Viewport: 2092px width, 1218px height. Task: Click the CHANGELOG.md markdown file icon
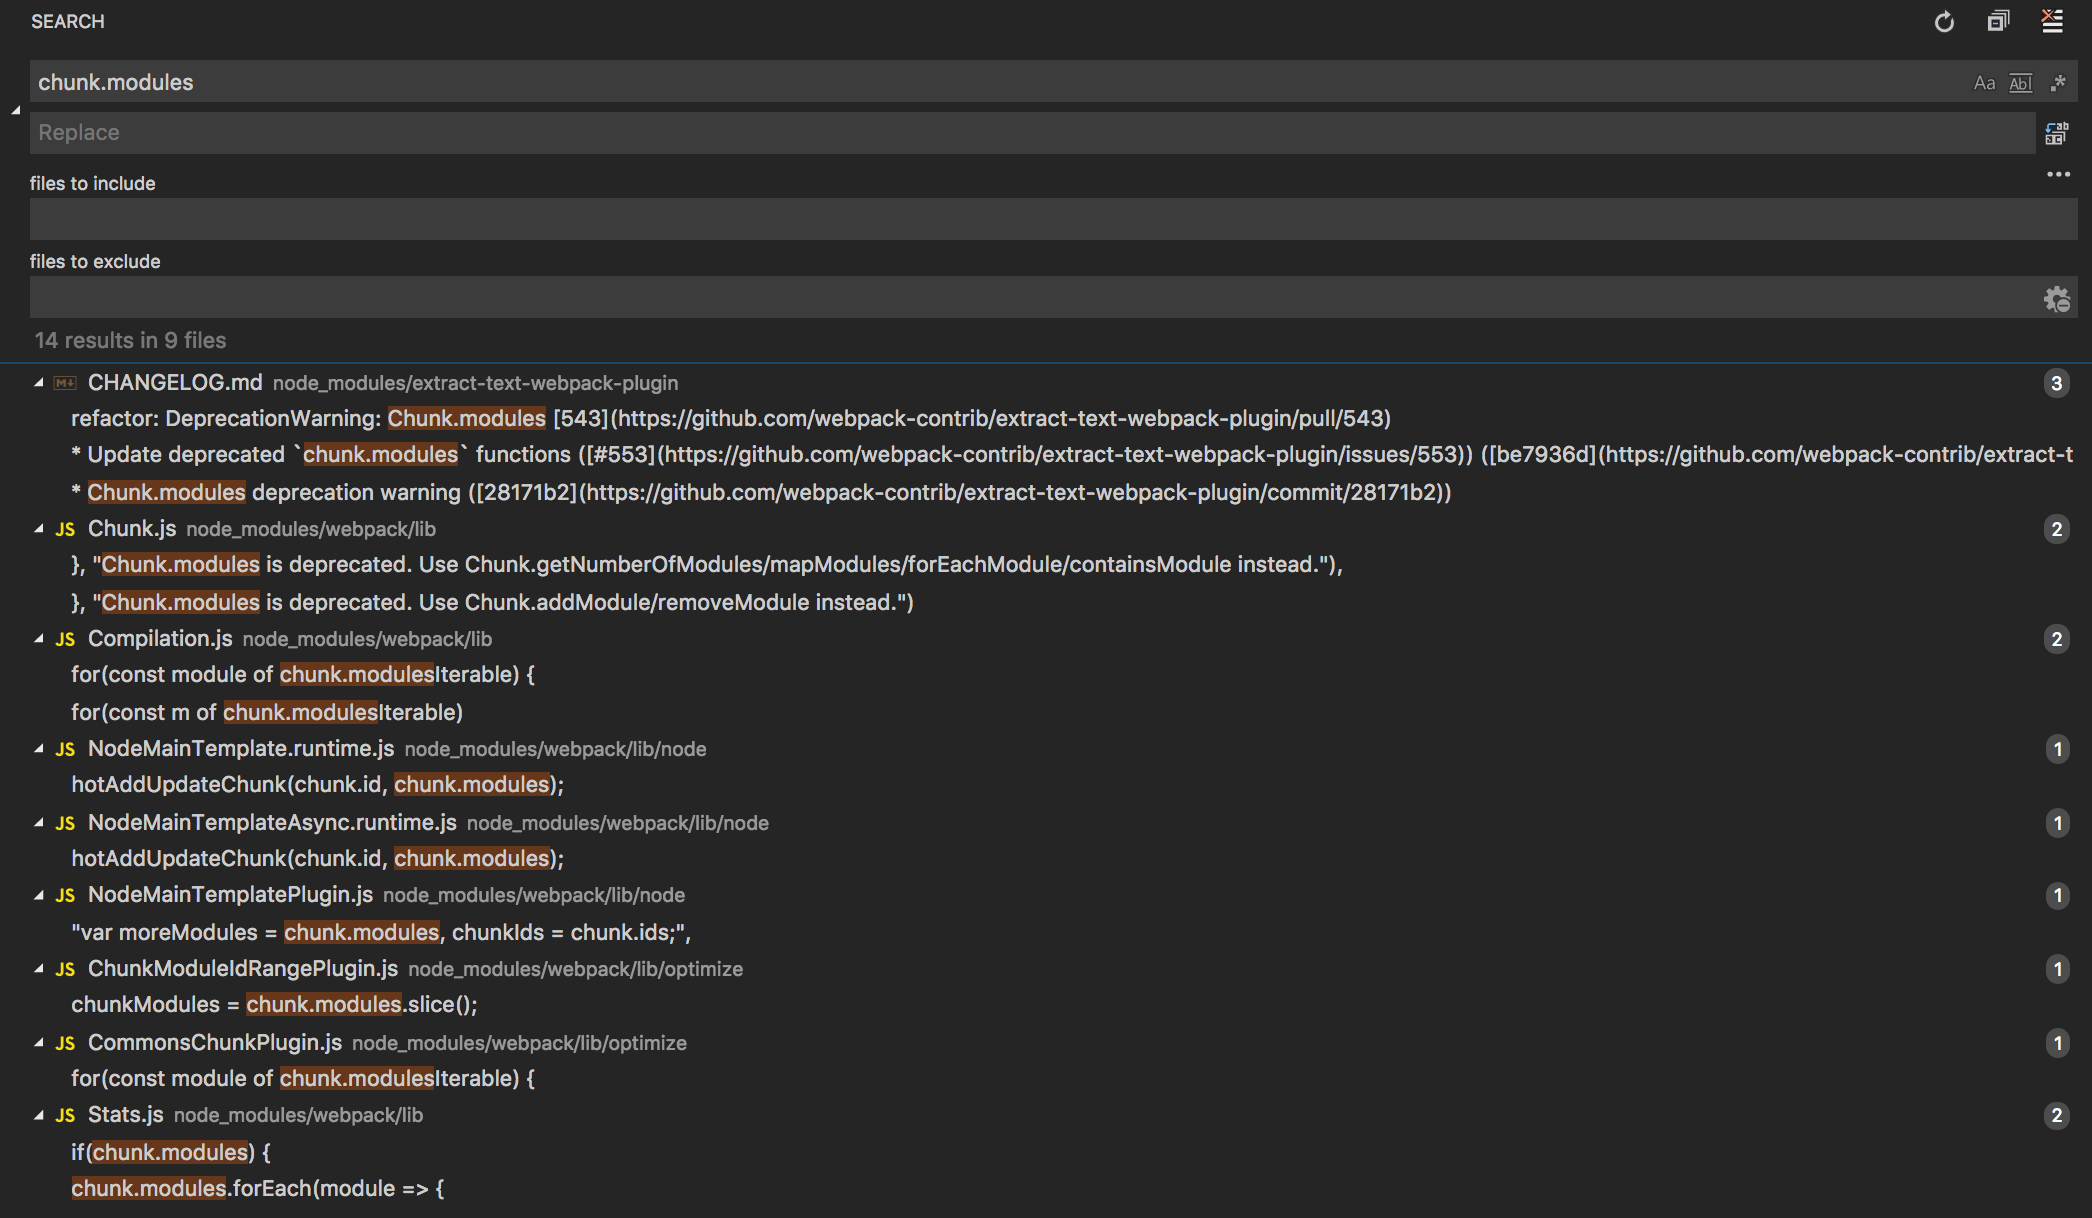[x=66, y=383]
